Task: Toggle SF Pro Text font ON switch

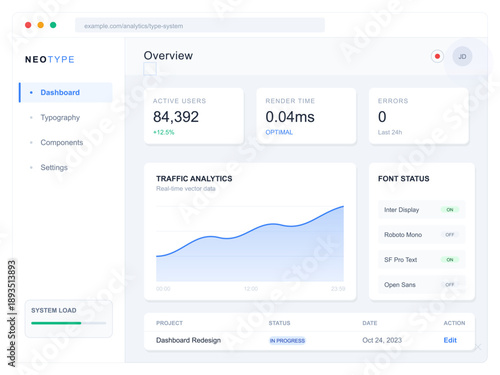Action: [x=450, y=260]
